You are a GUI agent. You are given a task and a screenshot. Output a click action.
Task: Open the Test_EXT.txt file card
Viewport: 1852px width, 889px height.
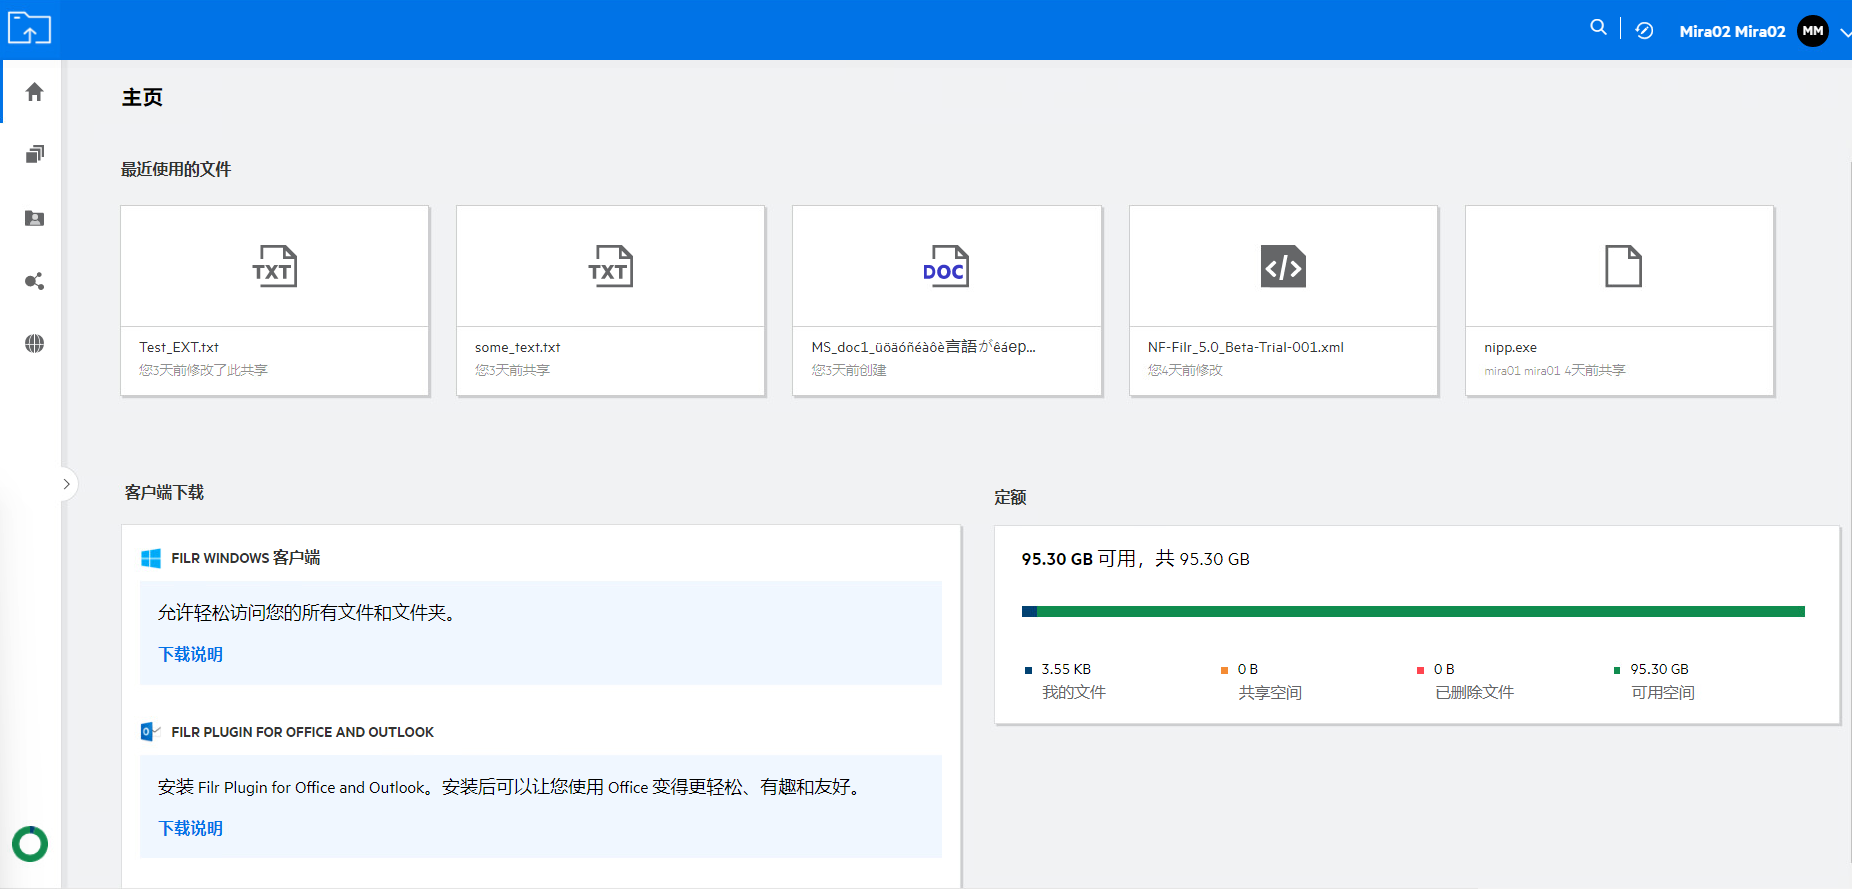click(274, 300)
